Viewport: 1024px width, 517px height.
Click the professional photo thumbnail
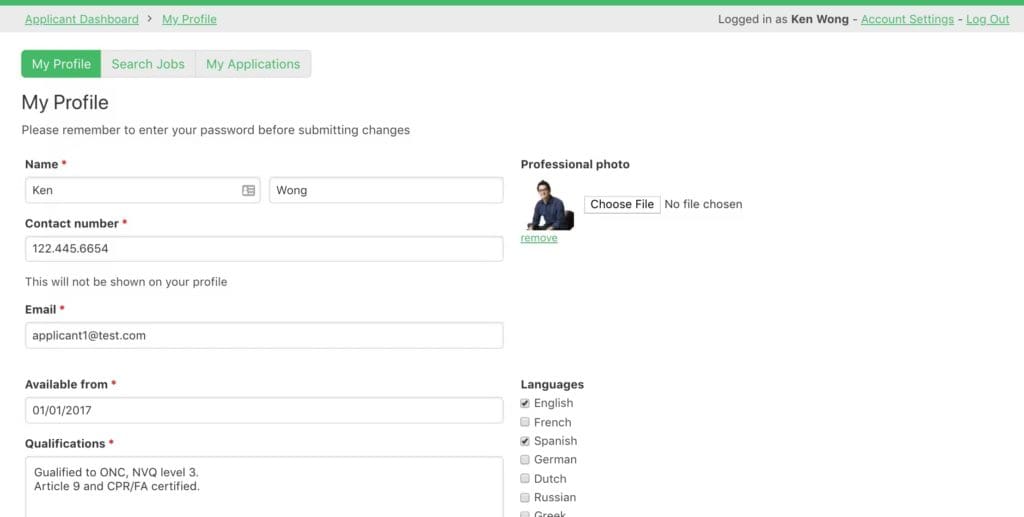550,205
